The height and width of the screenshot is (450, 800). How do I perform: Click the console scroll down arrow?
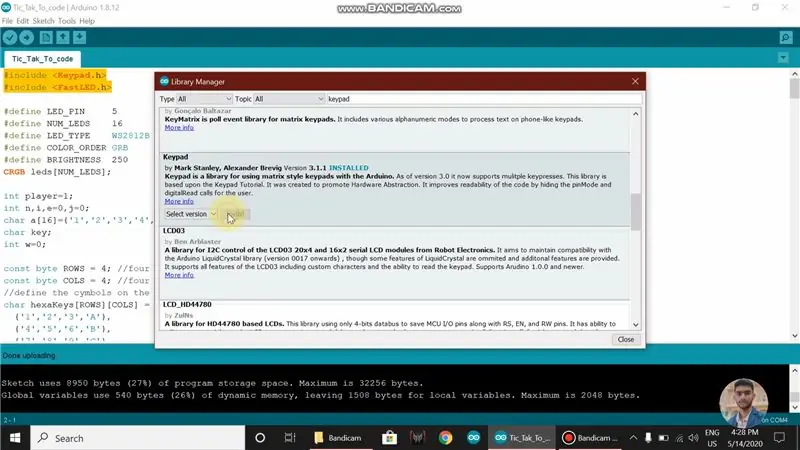point(794,408)
